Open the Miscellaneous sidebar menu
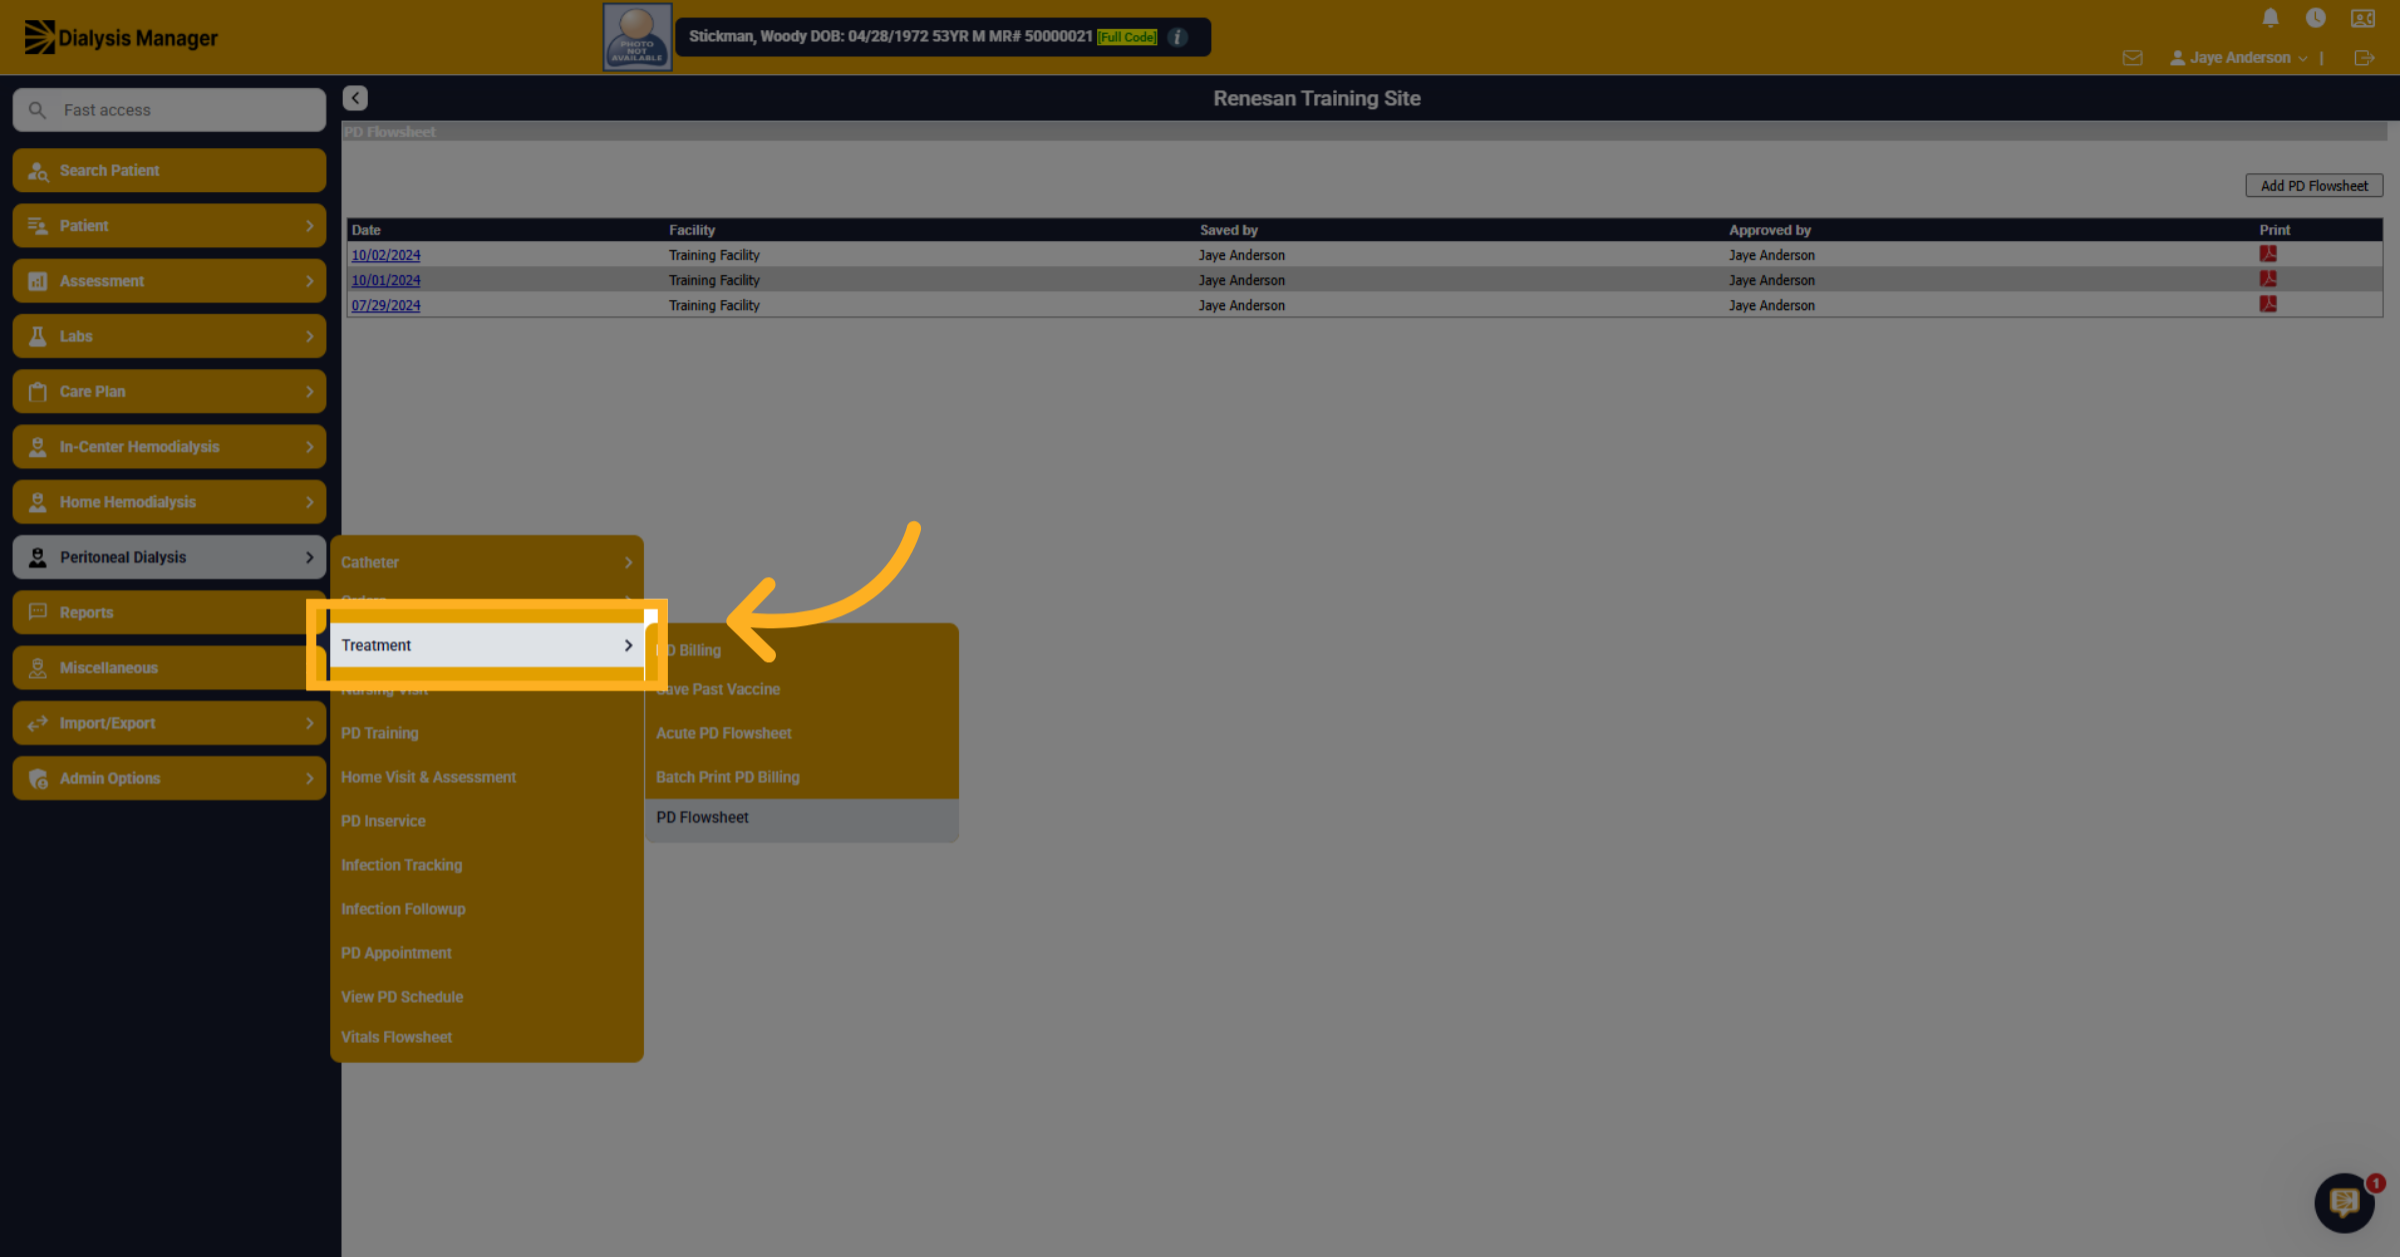This screenshot has width=2400, height=1257. 169,668
